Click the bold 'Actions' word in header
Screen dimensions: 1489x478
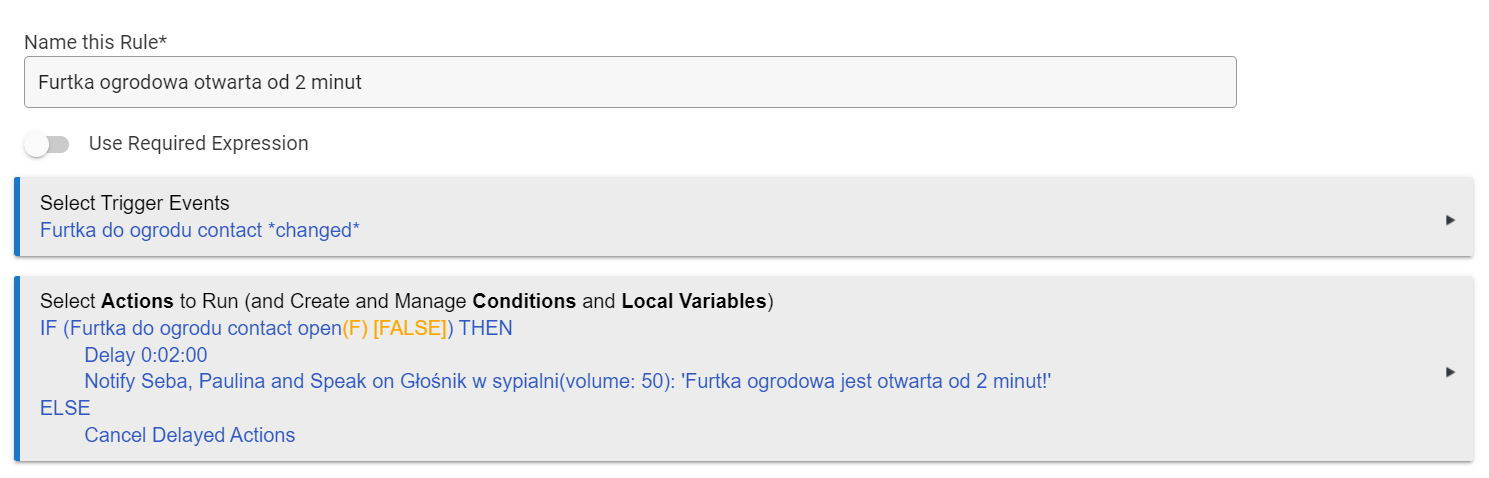pyautogui.click(x=137, y=301)
